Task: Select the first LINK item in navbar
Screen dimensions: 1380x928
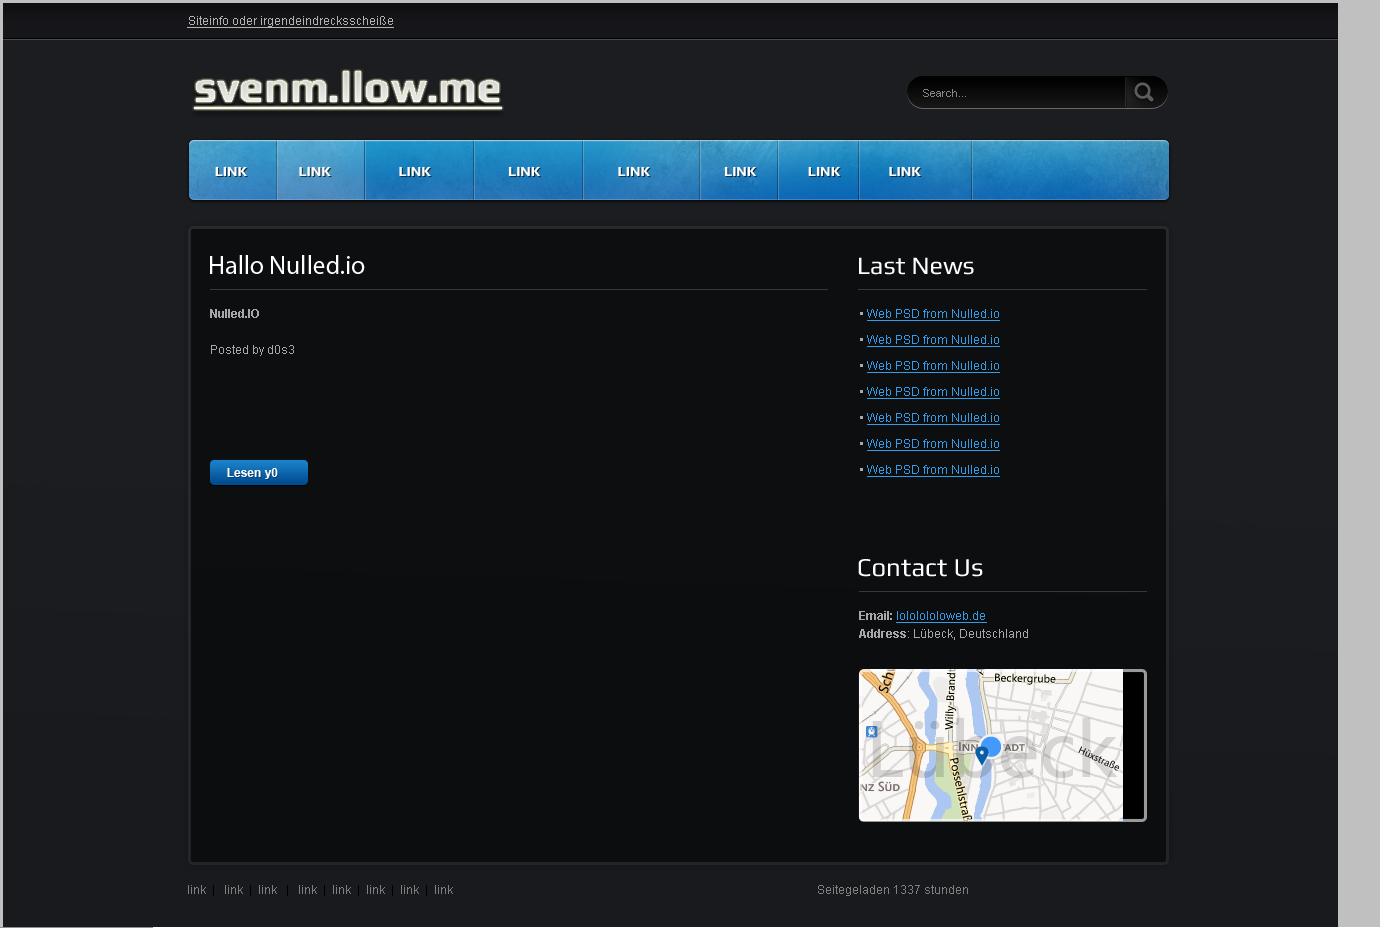Action: pyautogui.click(x=232, y=171)
